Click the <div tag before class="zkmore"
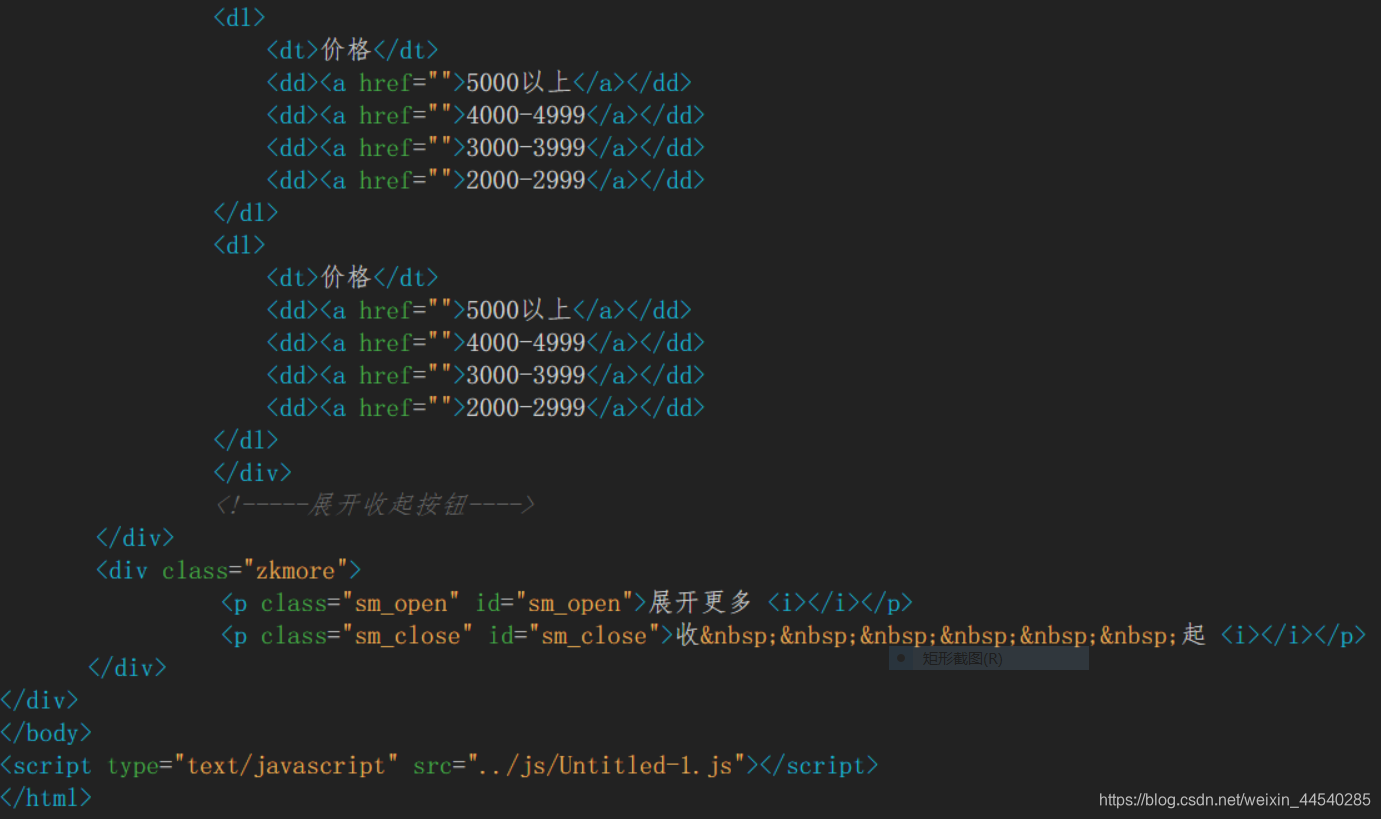This screenshot has height=819, width=1381. point(122,571)
